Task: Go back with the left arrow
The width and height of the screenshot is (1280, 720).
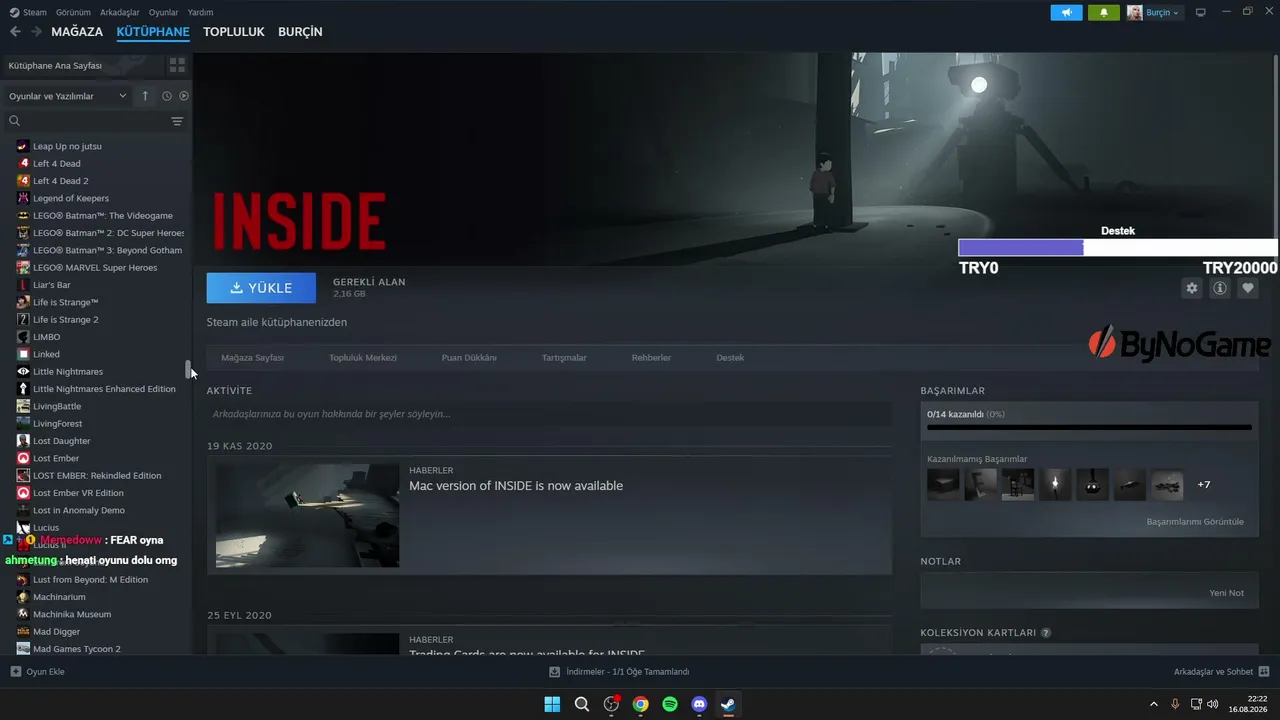Action: [15, 32]
